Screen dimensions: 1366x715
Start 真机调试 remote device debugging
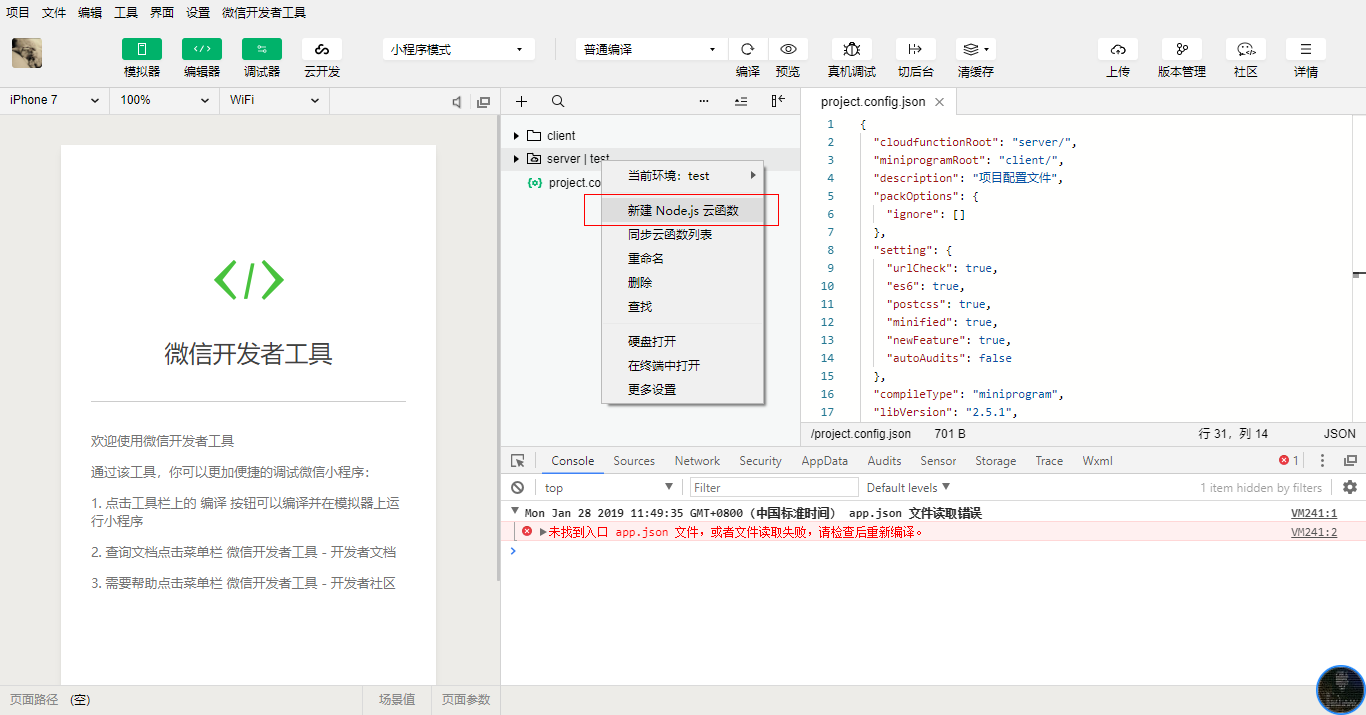852,49
